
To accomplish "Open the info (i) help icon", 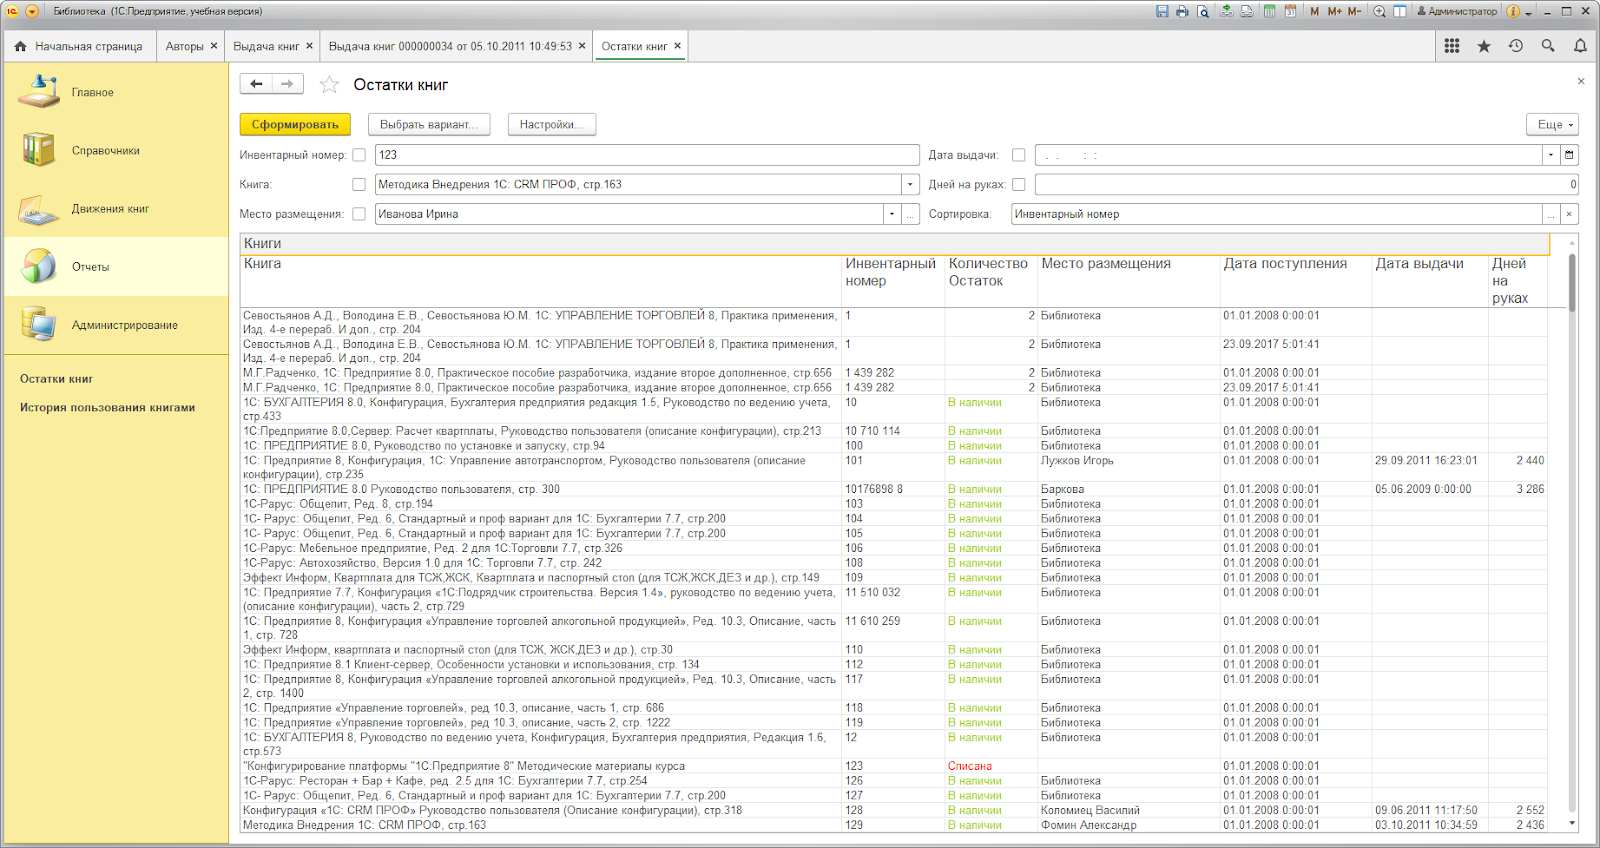I will click(x=1513, y=11).
